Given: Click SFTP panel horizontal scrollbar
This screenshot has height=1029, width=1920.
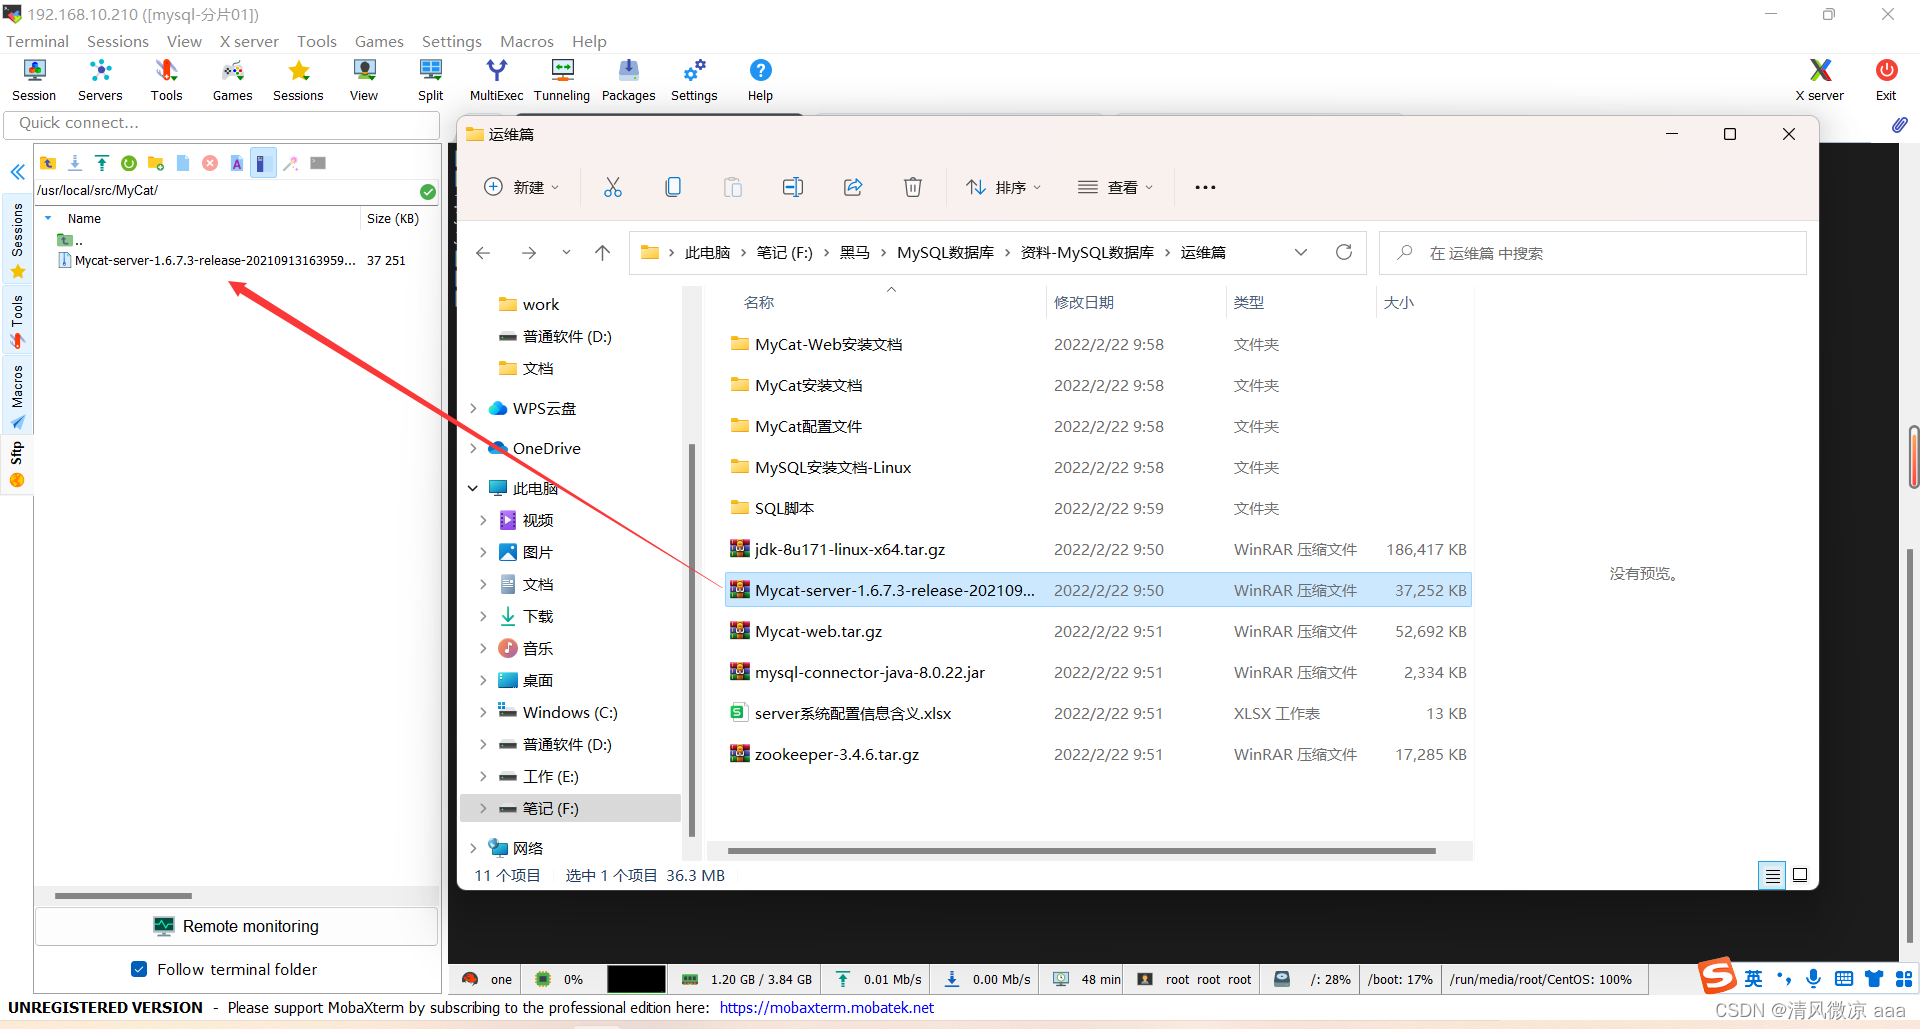Looking at the screenshot, I should pyautogui.click(x=123, y=895).
